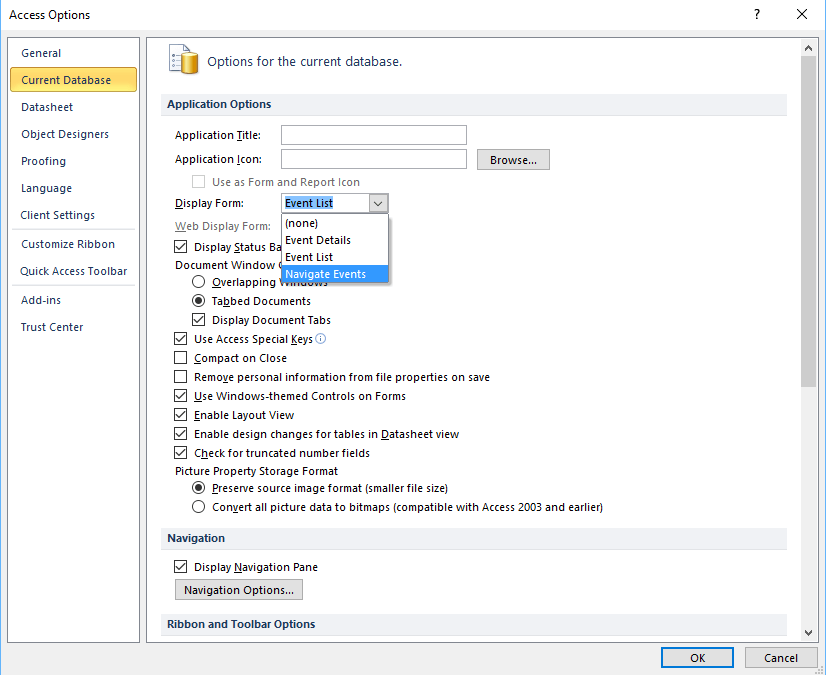The height and width of the screenshot is (675, 826).
Task: Choose Convert all picture data to bitmaps
Action: 199,507
